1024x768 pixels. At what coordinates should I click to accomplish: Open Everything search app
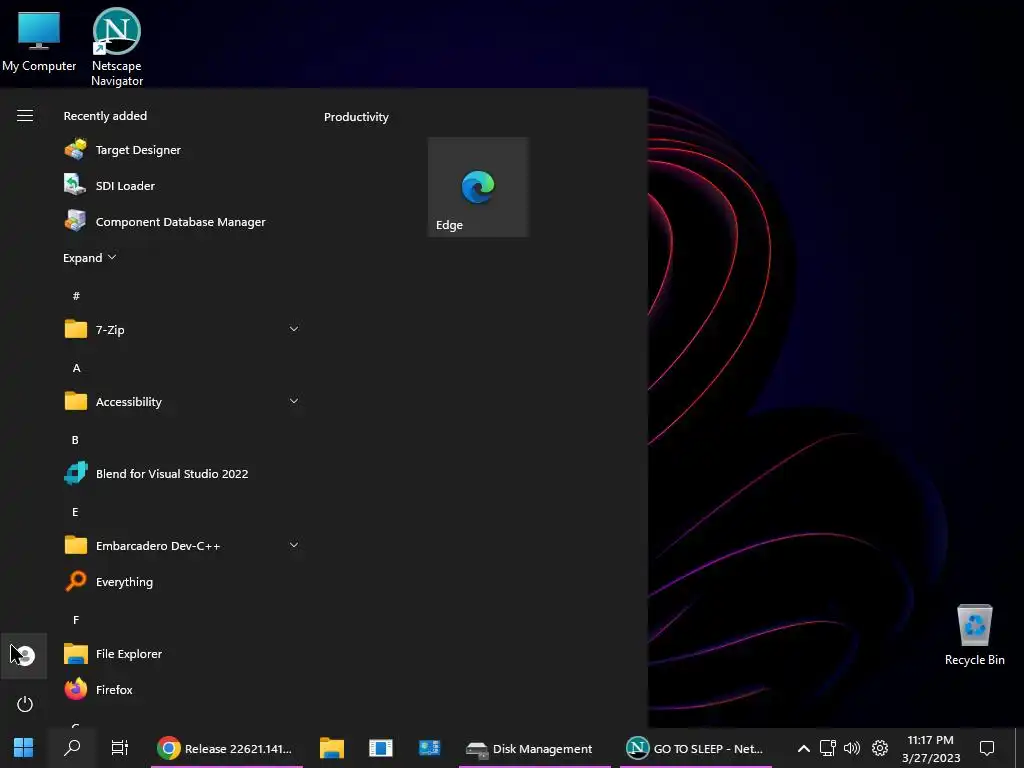coord(183,581)
